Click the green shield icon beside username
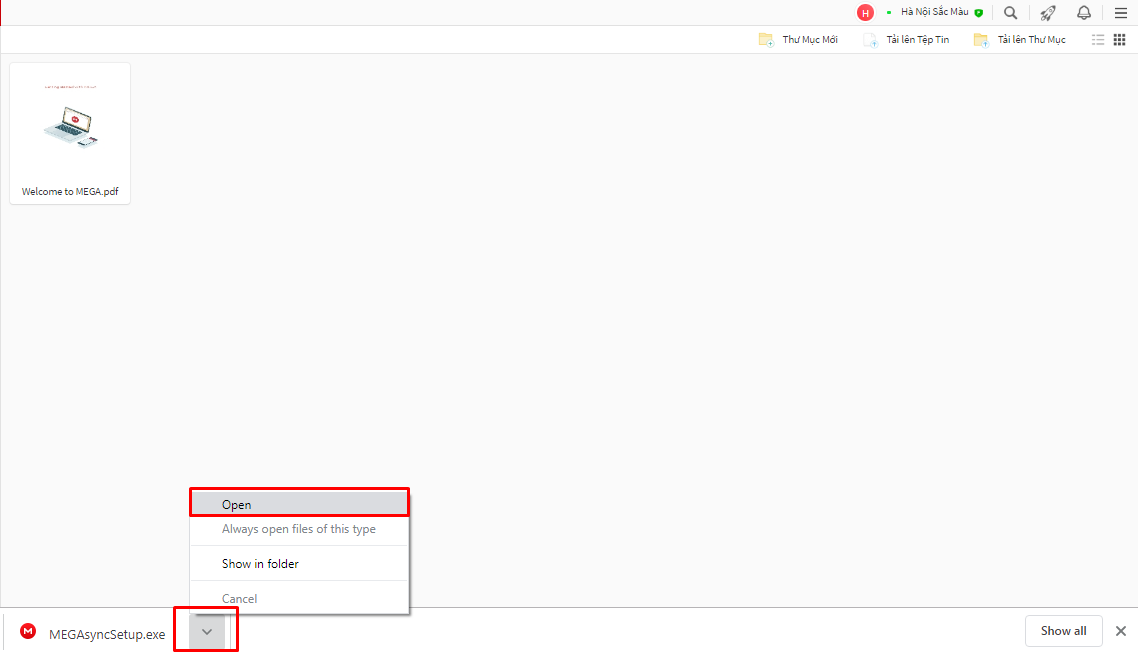The width and height of the screenshot is (1138, 655). click(x=979, y=13)
